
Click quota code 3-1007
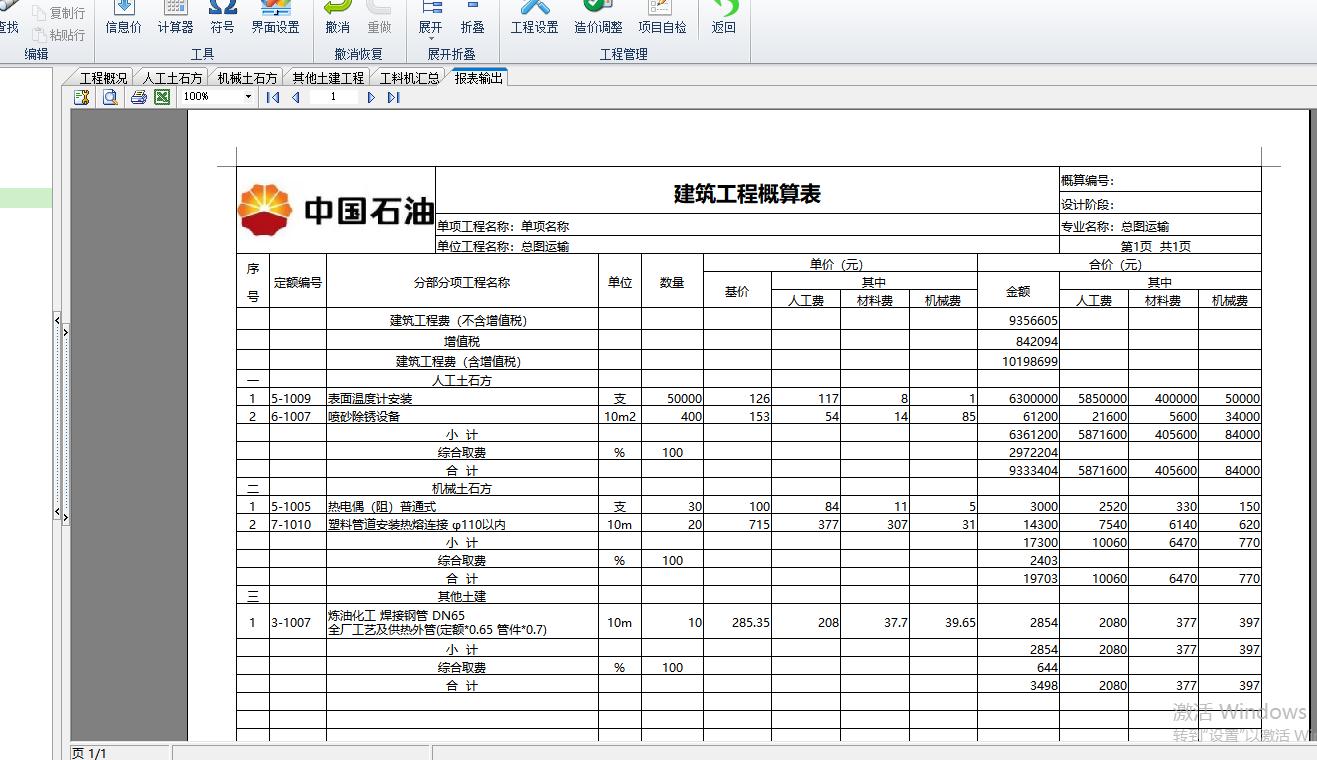[x=291, y=622]
